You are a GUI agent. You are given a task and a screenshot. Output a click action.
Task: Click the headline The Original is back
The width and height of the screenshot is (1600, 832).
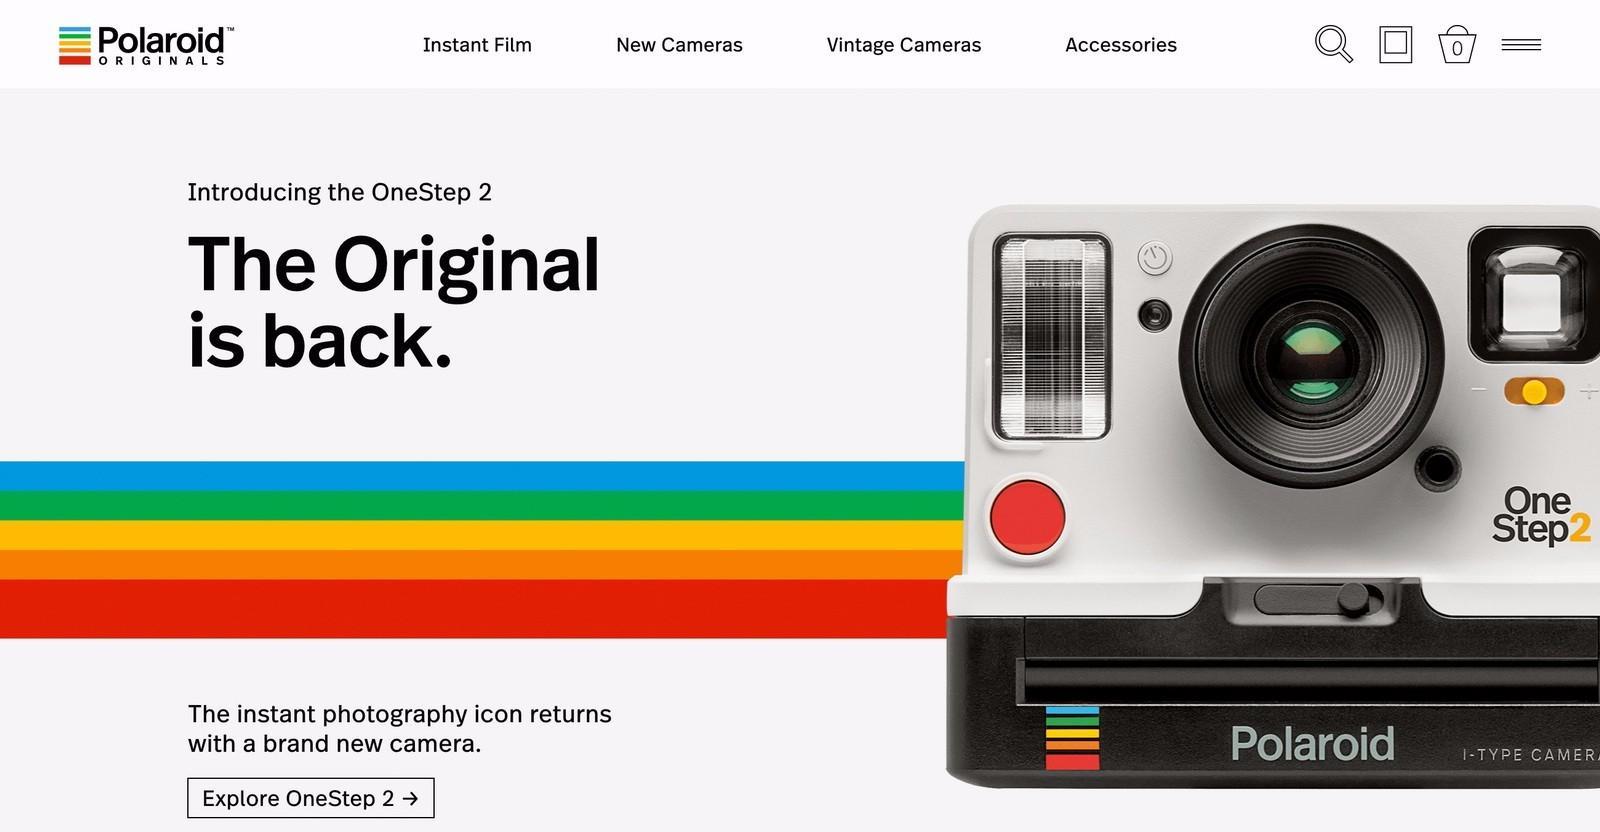pos(394,302)
